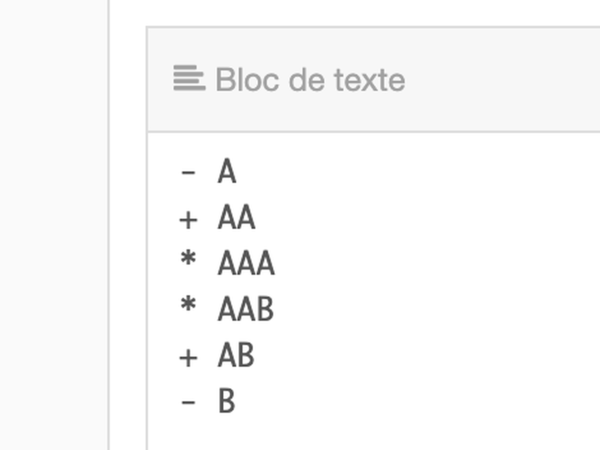Viewport: 600px width, 450px height.
Task: Click the minus marker before B
Action: coord(188,402)
